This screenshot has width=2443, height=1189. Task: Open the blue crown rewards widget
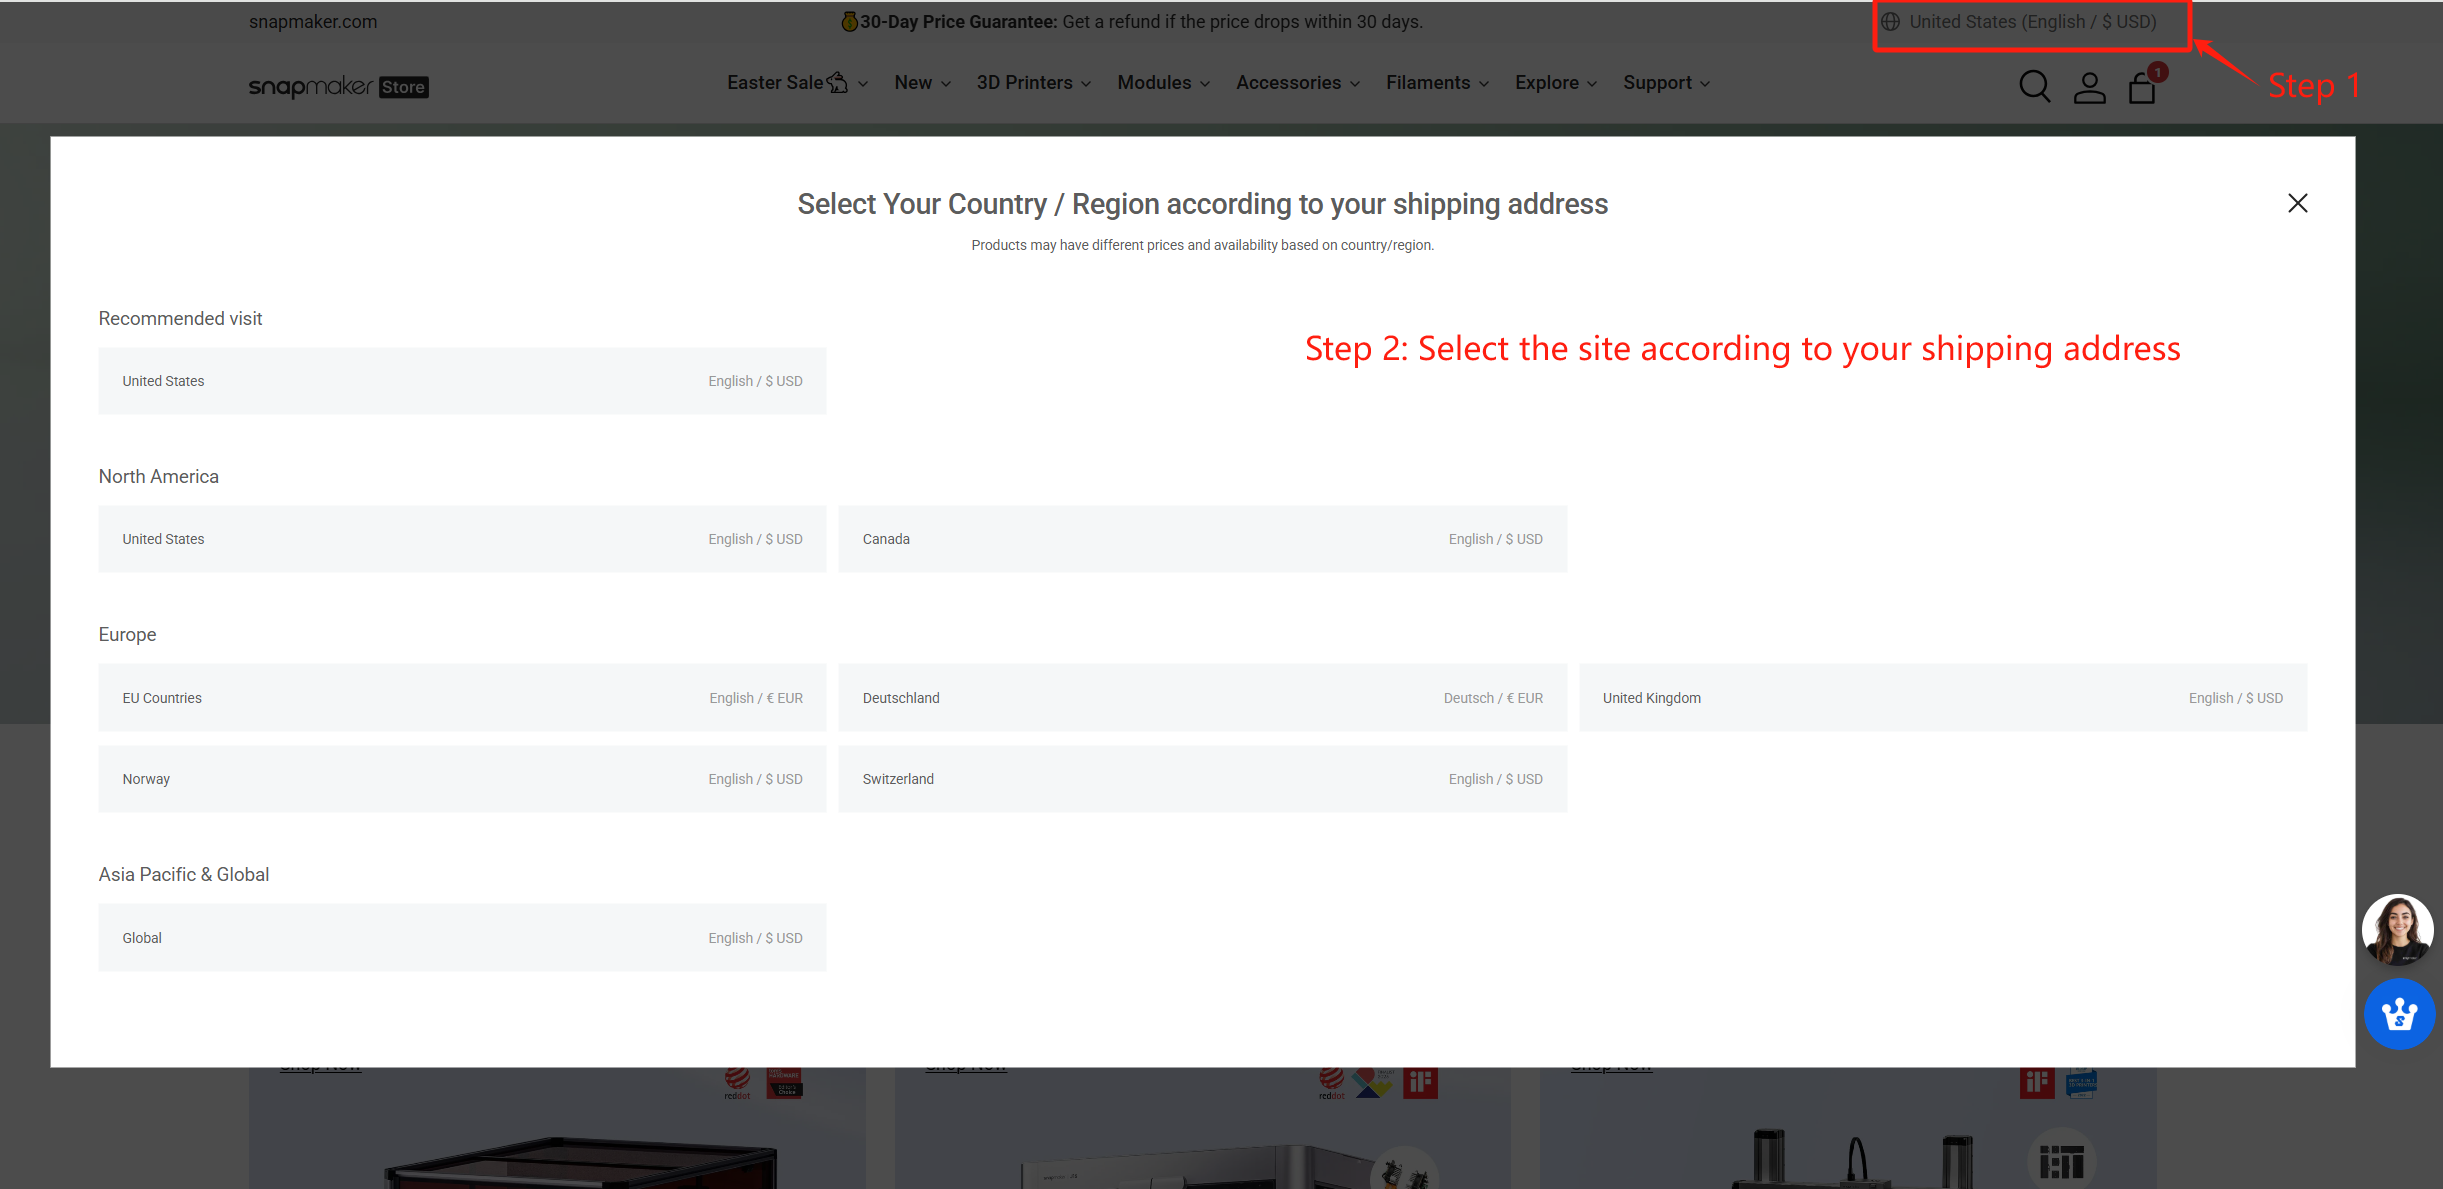tap(2399, 1014)
